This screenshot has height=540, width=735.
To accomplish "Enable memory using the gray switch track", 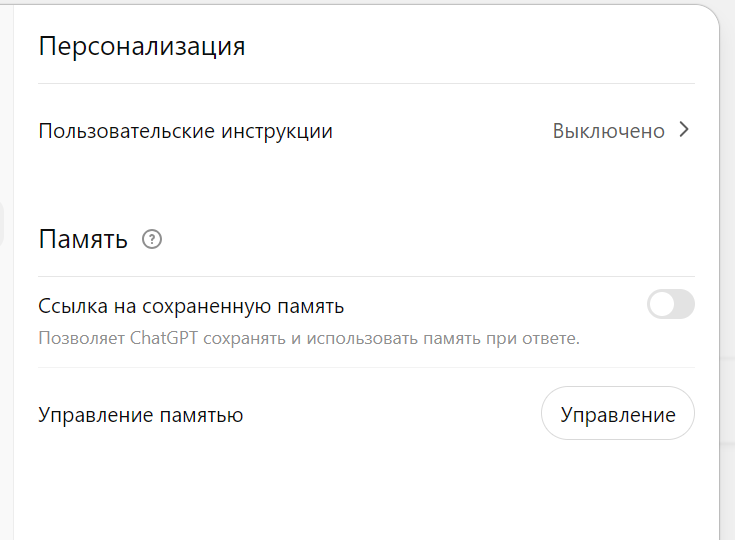I will pyautogui.click(x=671, y=304).
